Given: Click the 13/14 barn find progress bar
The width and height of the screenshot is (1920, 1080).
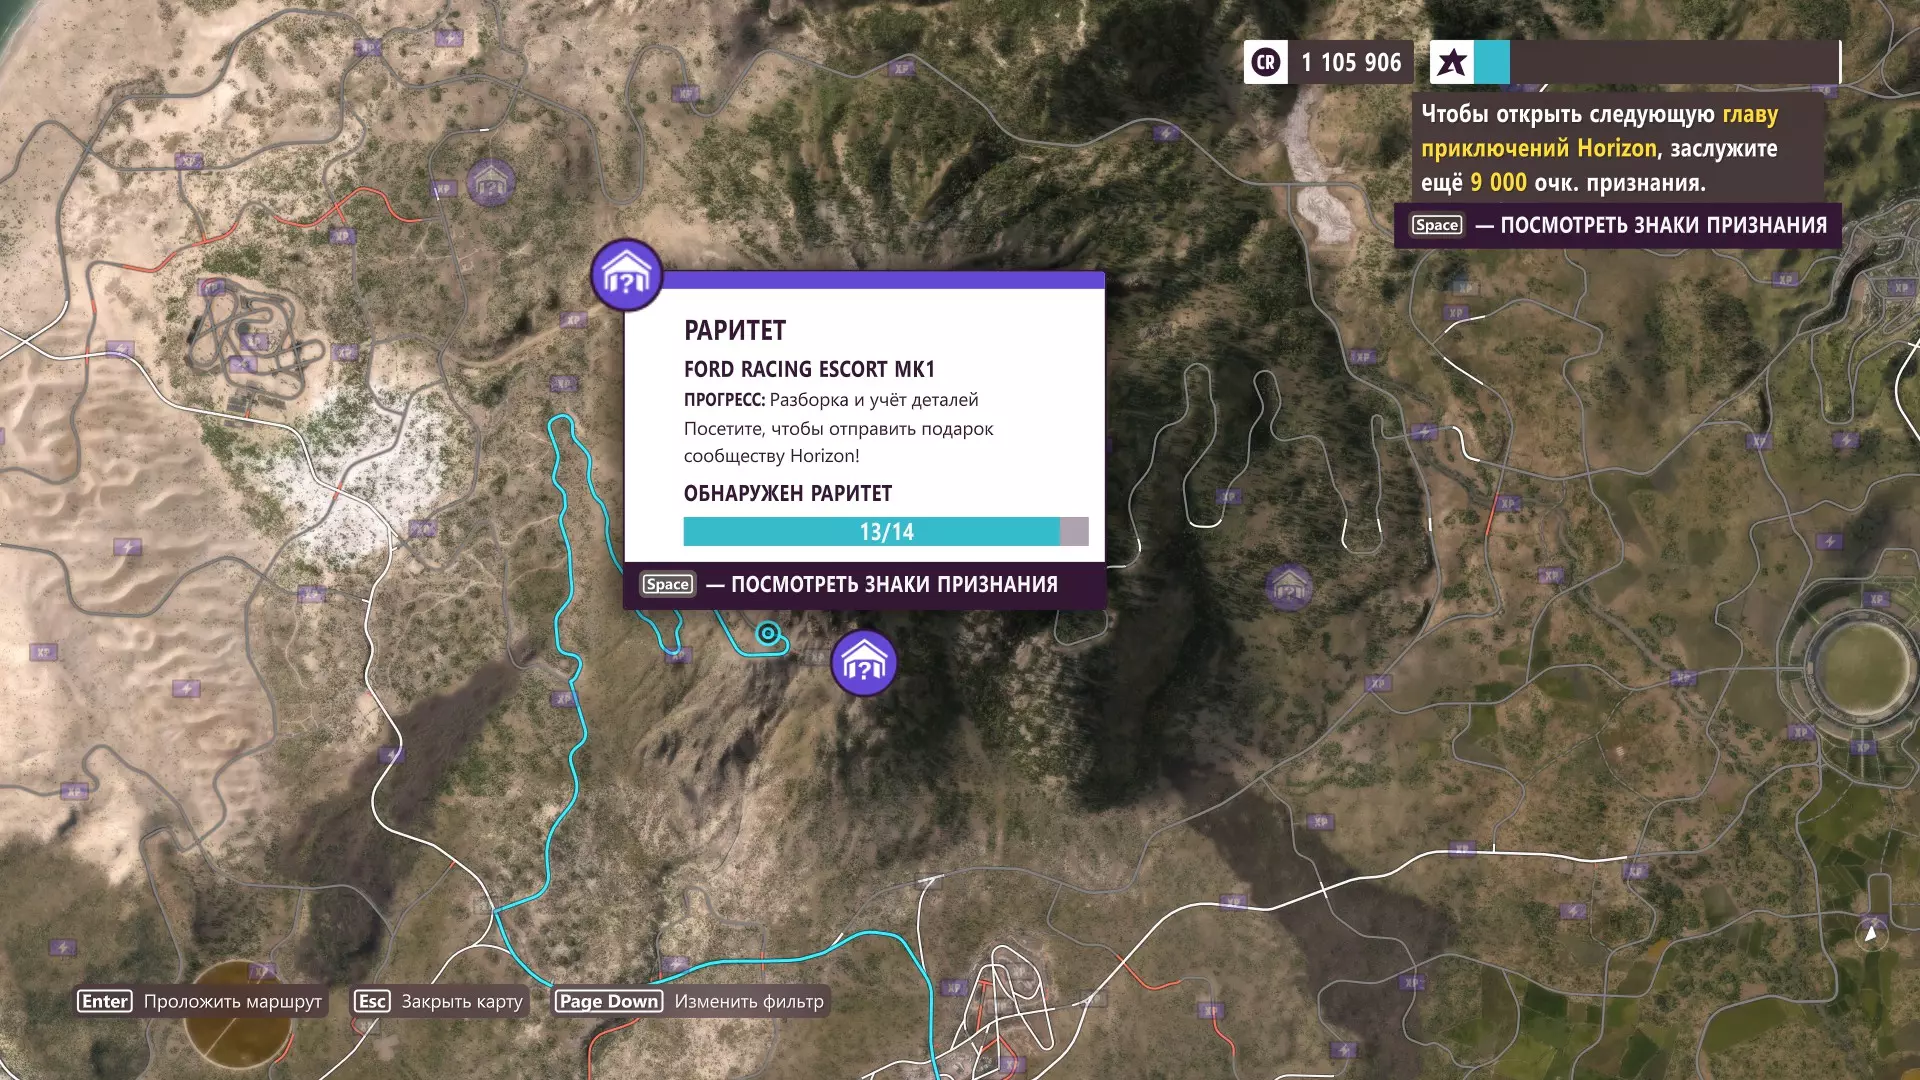Looking at the screenshot, I should pos(885,532).
